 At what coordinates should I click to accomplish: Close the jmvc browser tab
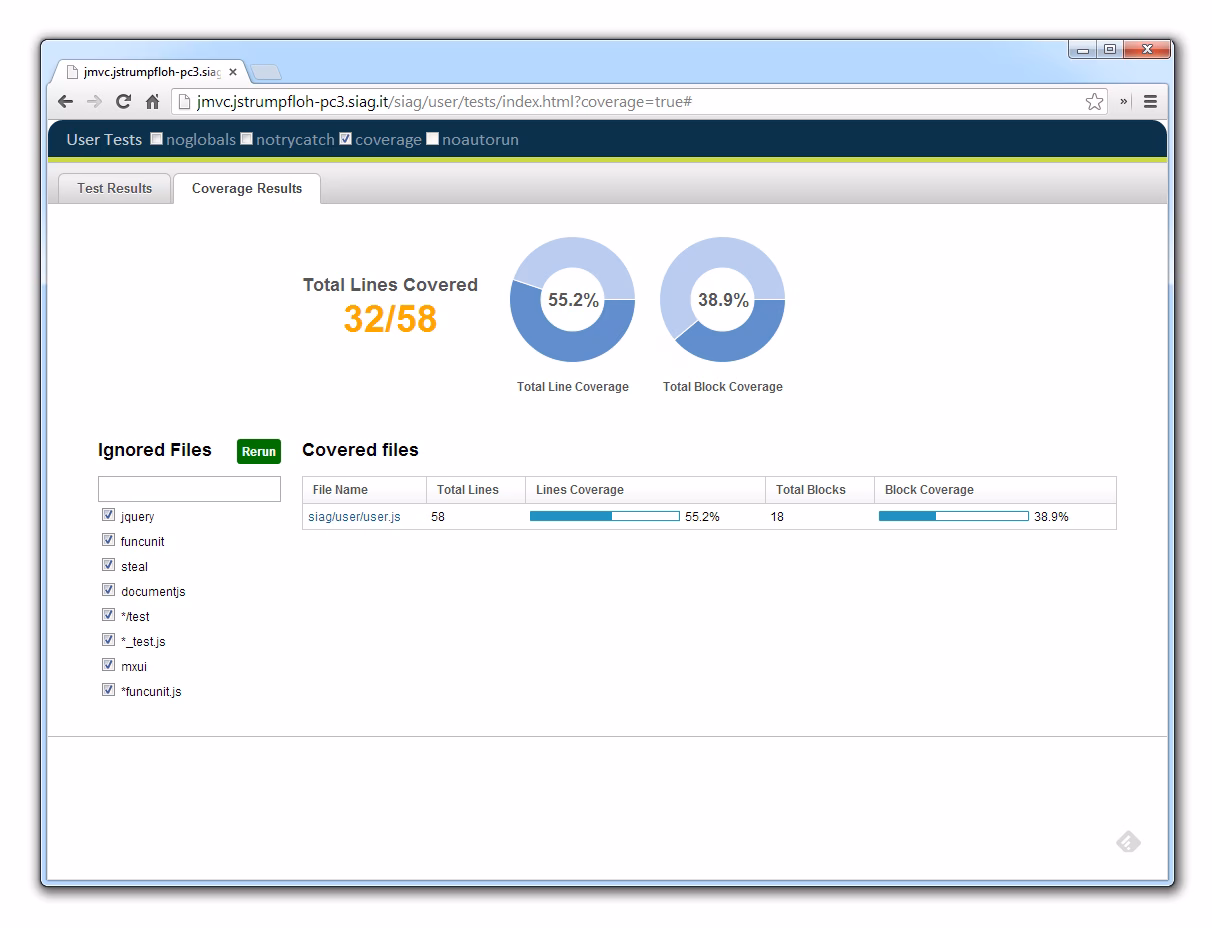tap(233, 72)
